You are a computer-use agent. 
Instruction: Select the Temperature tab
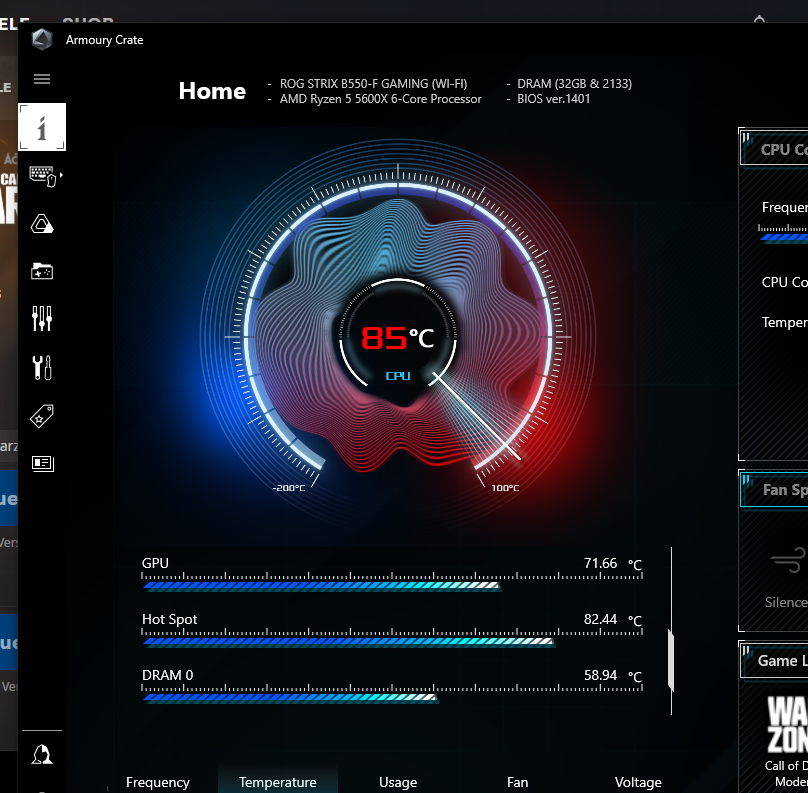point(277,782)
